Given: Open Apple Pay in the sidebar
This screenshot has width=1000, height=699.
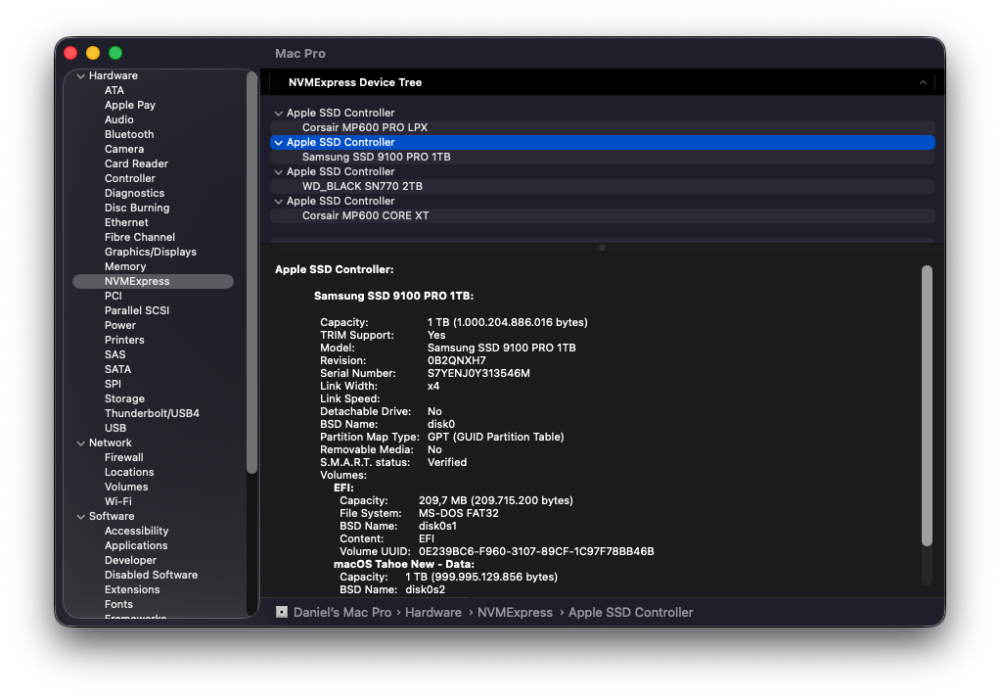Looking at the screenshot, I should tap(130, 105).
